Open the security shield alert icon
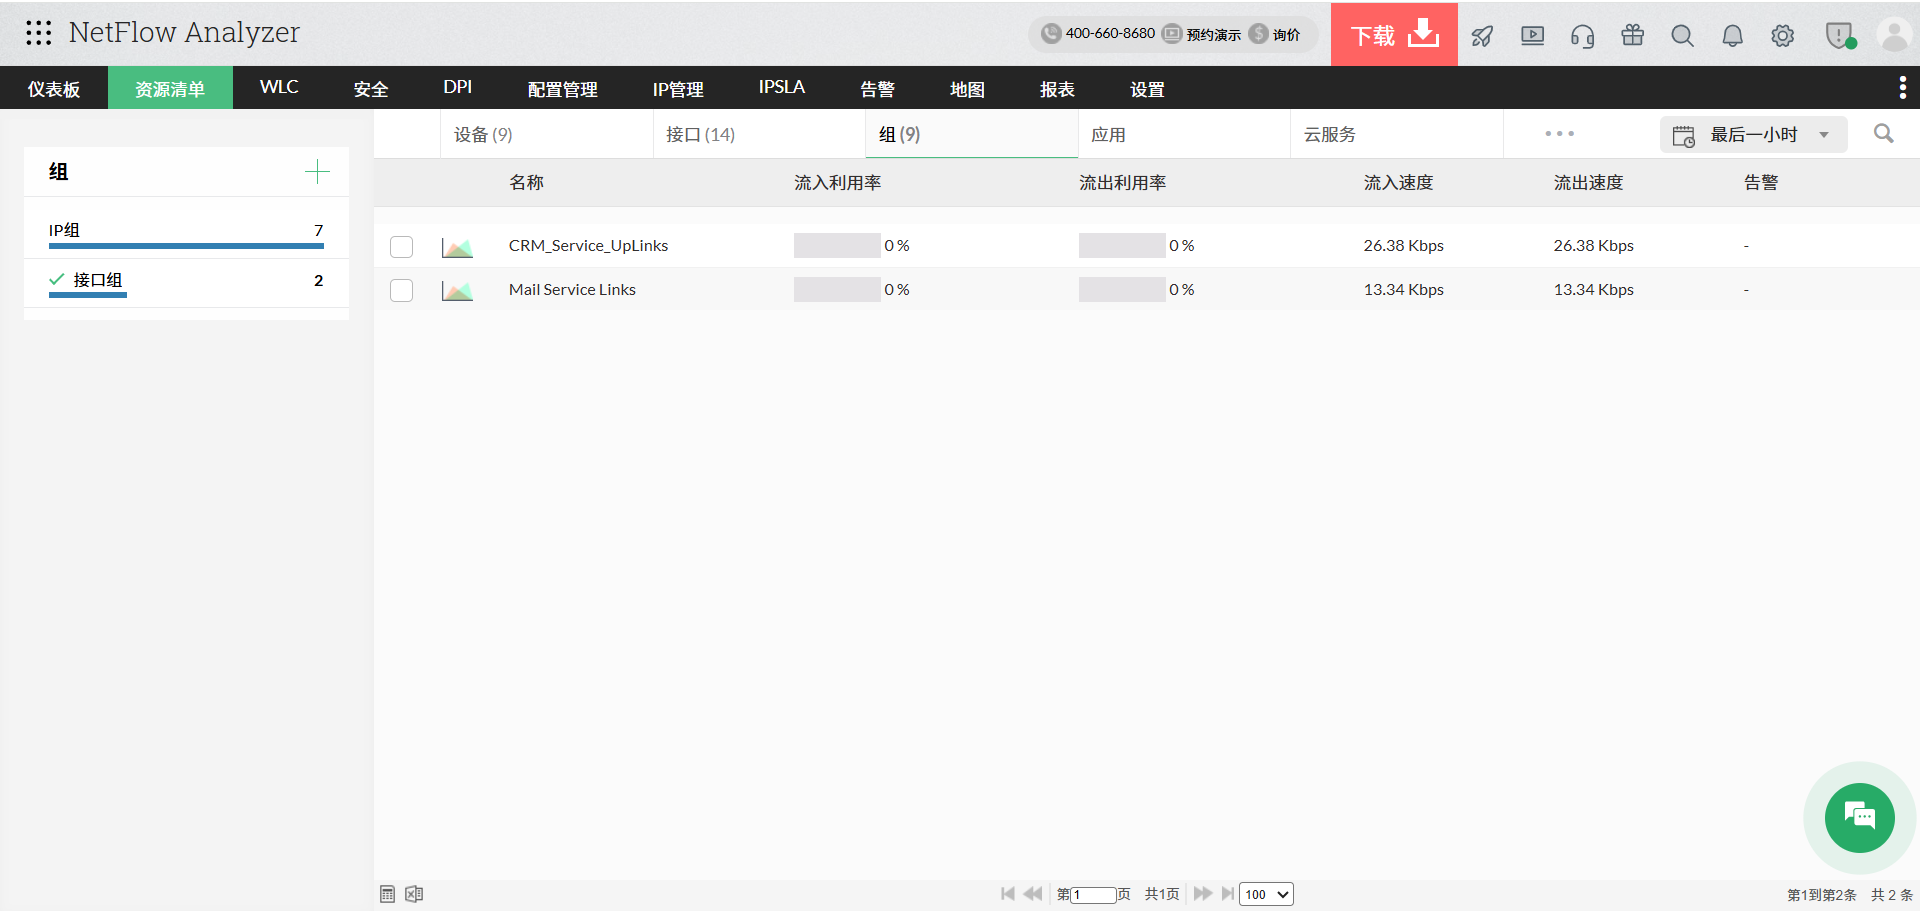Image resolution: width=1920 pixels, height=911 pixels. (x=1840, y=35)
